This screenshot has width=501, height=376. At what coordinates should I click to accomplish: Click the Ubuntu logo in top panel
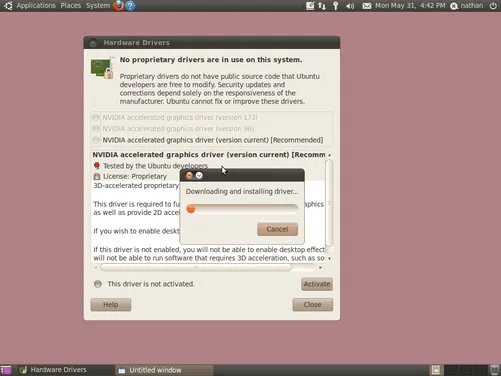tap(8, 5)
